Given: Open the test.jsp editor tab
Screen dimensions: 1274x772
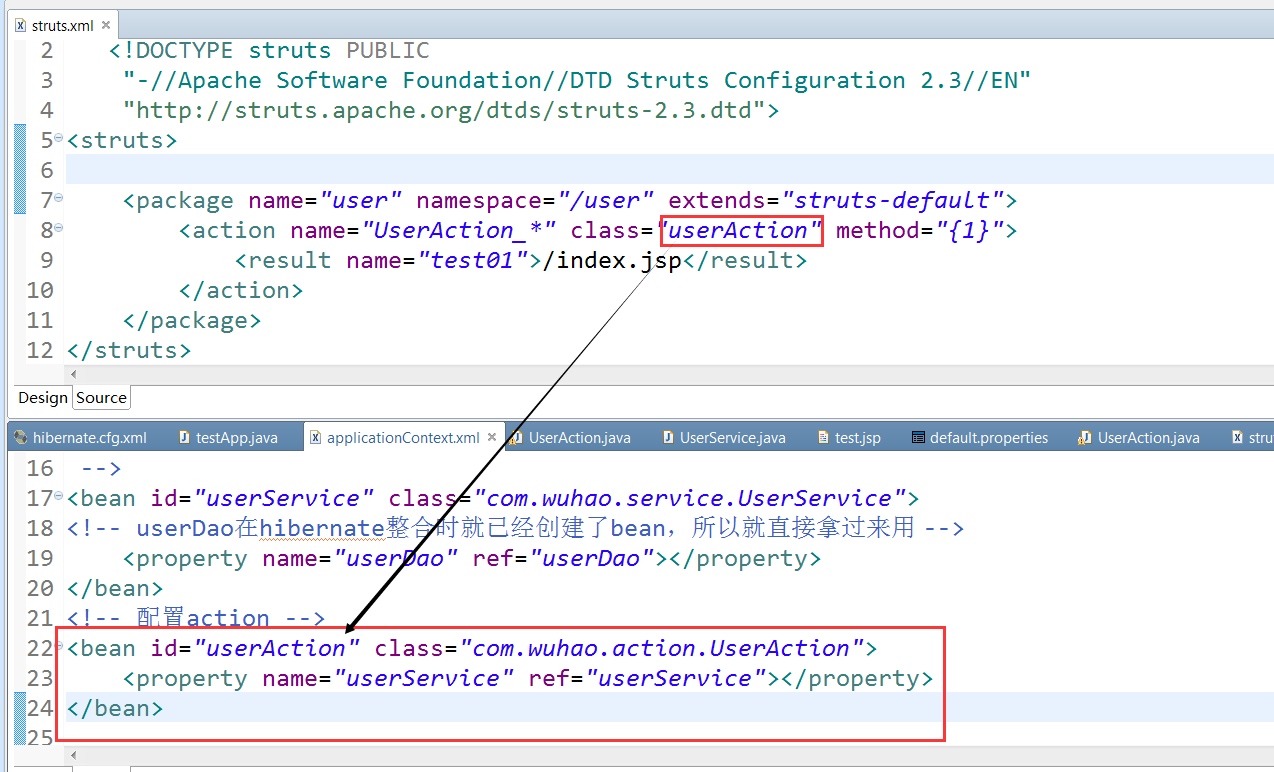Looking at the screenshot, I should (x=848, y=437).
